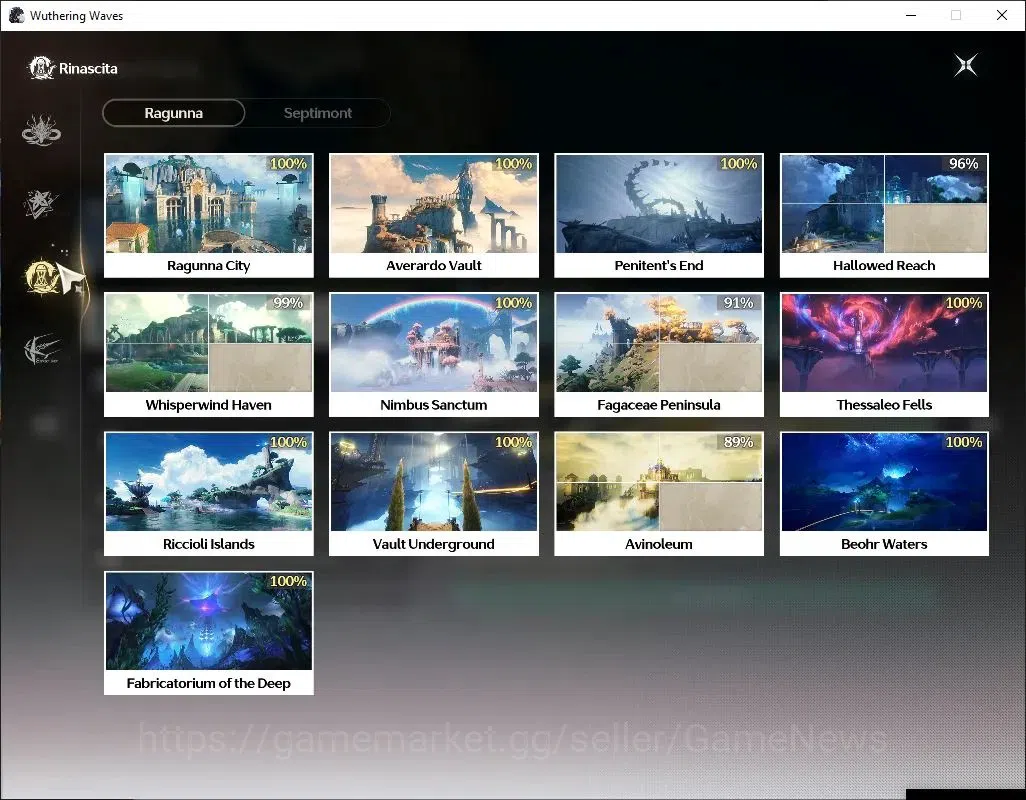Click the highlighted Rinascita region sidebar icon
The image size is (1026, 800).
[43, 276]
